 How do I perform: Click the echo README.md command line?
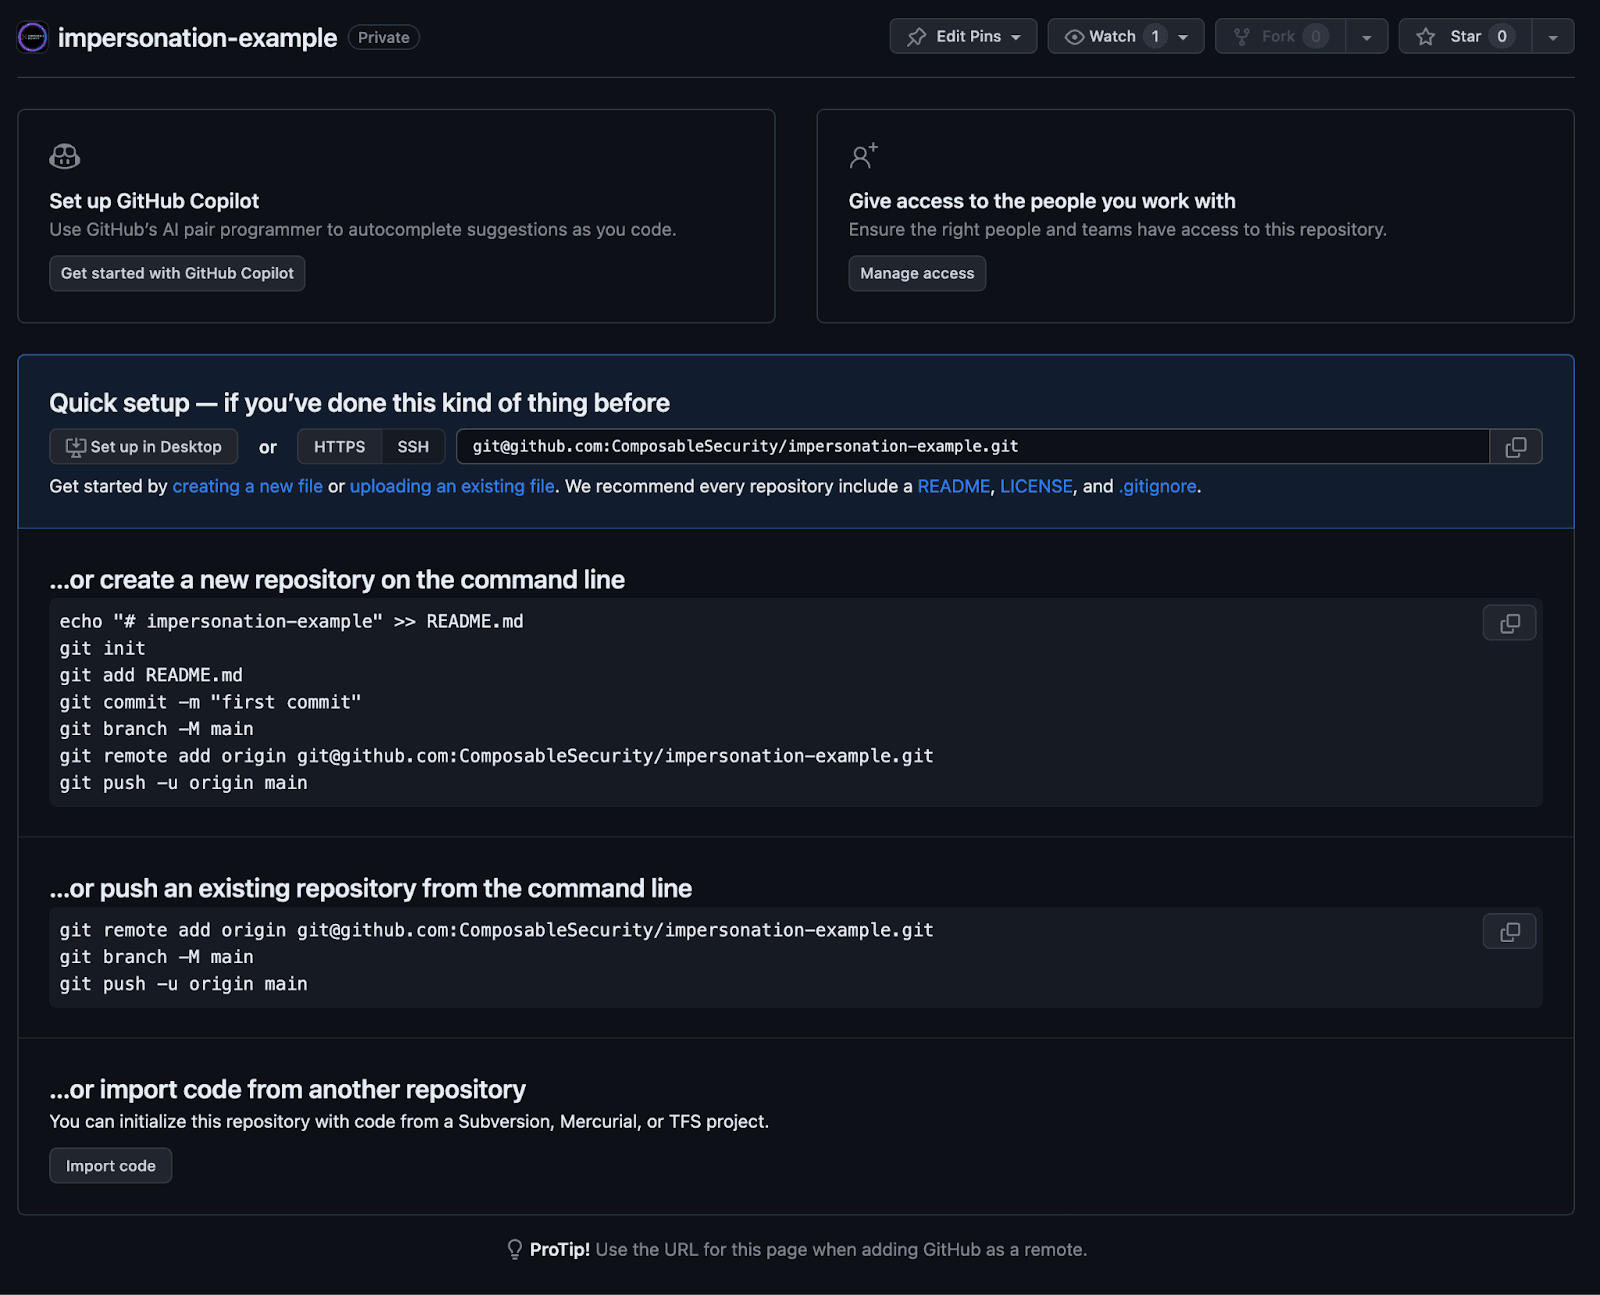click(x=291, y=621)
